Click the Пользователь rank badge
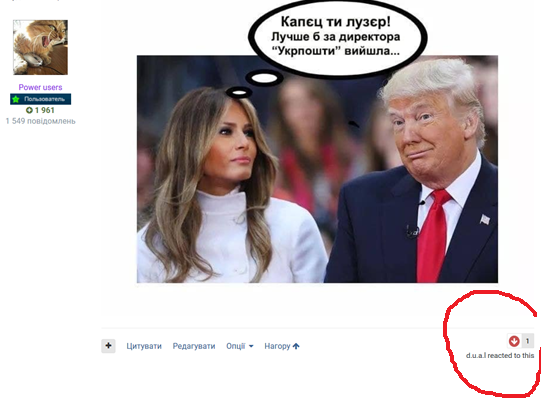 pos(40,99)
